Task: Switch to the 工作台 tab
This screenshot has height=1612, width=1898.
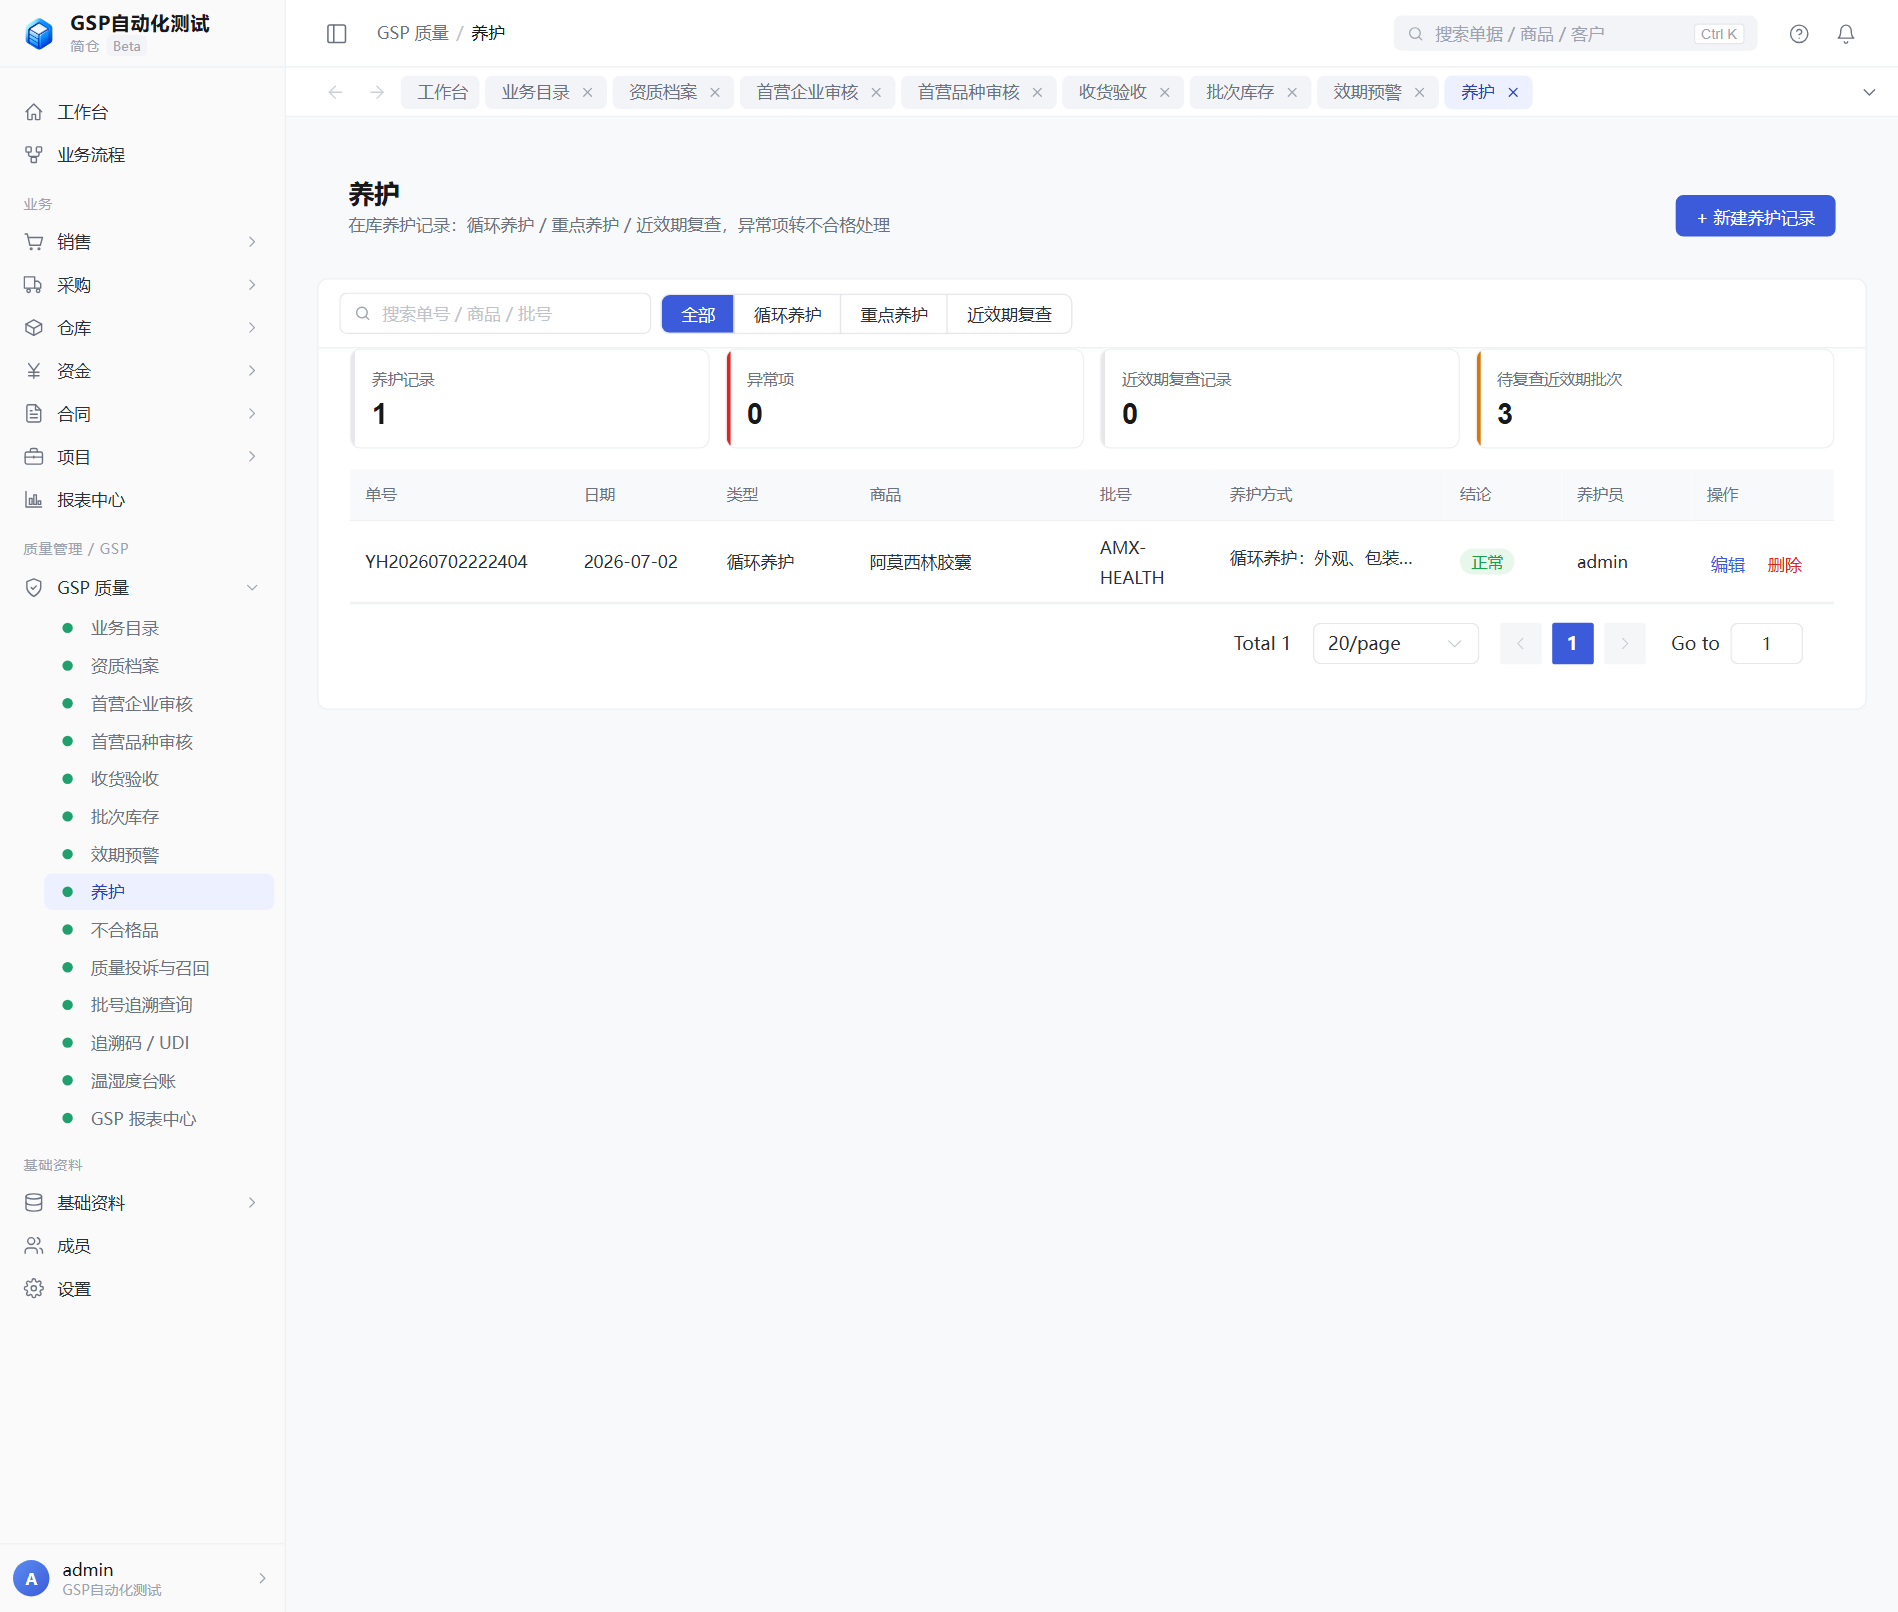Action: pos(441,92)
